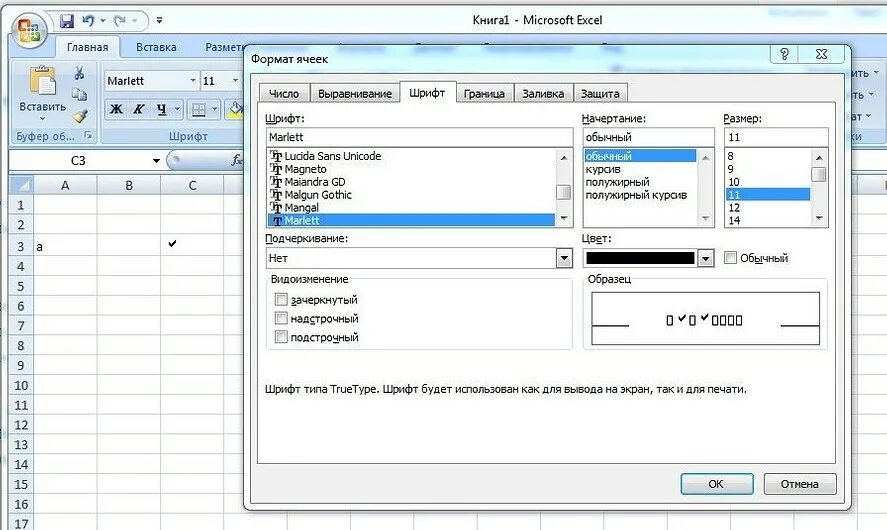Click the dialog Help question mark

(x=785, y=54)
